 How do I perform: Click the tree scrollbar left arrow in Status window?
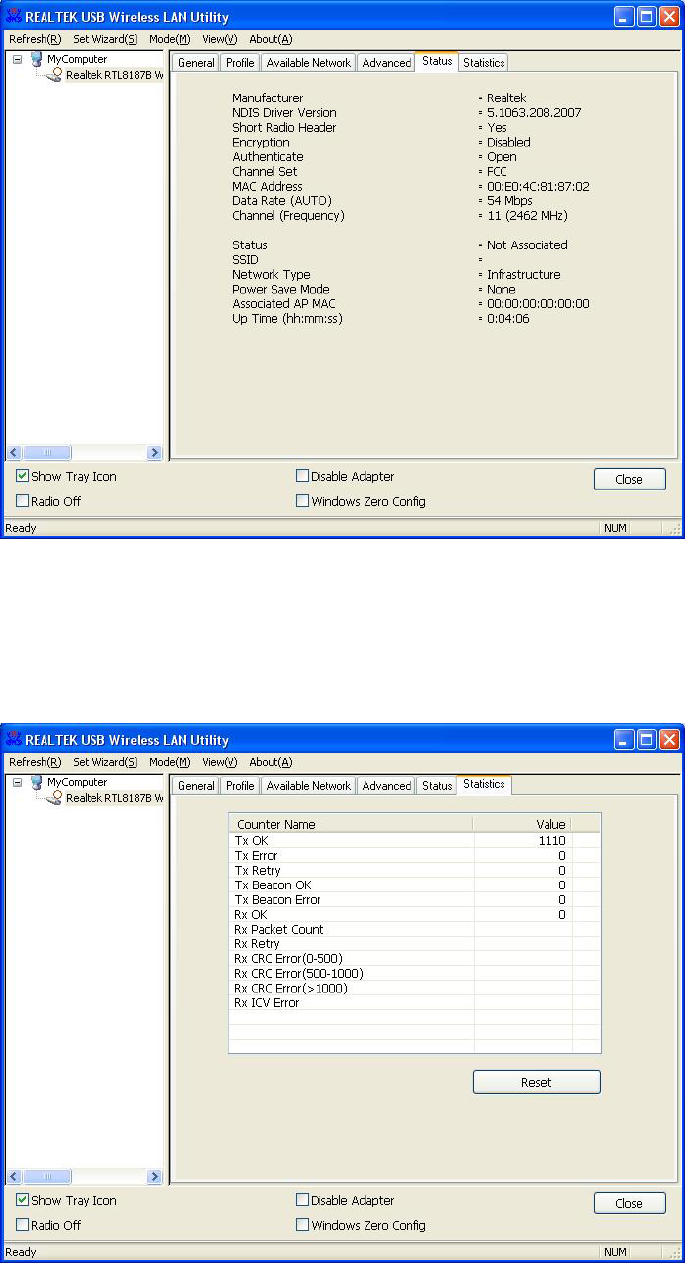click(14, 452)
